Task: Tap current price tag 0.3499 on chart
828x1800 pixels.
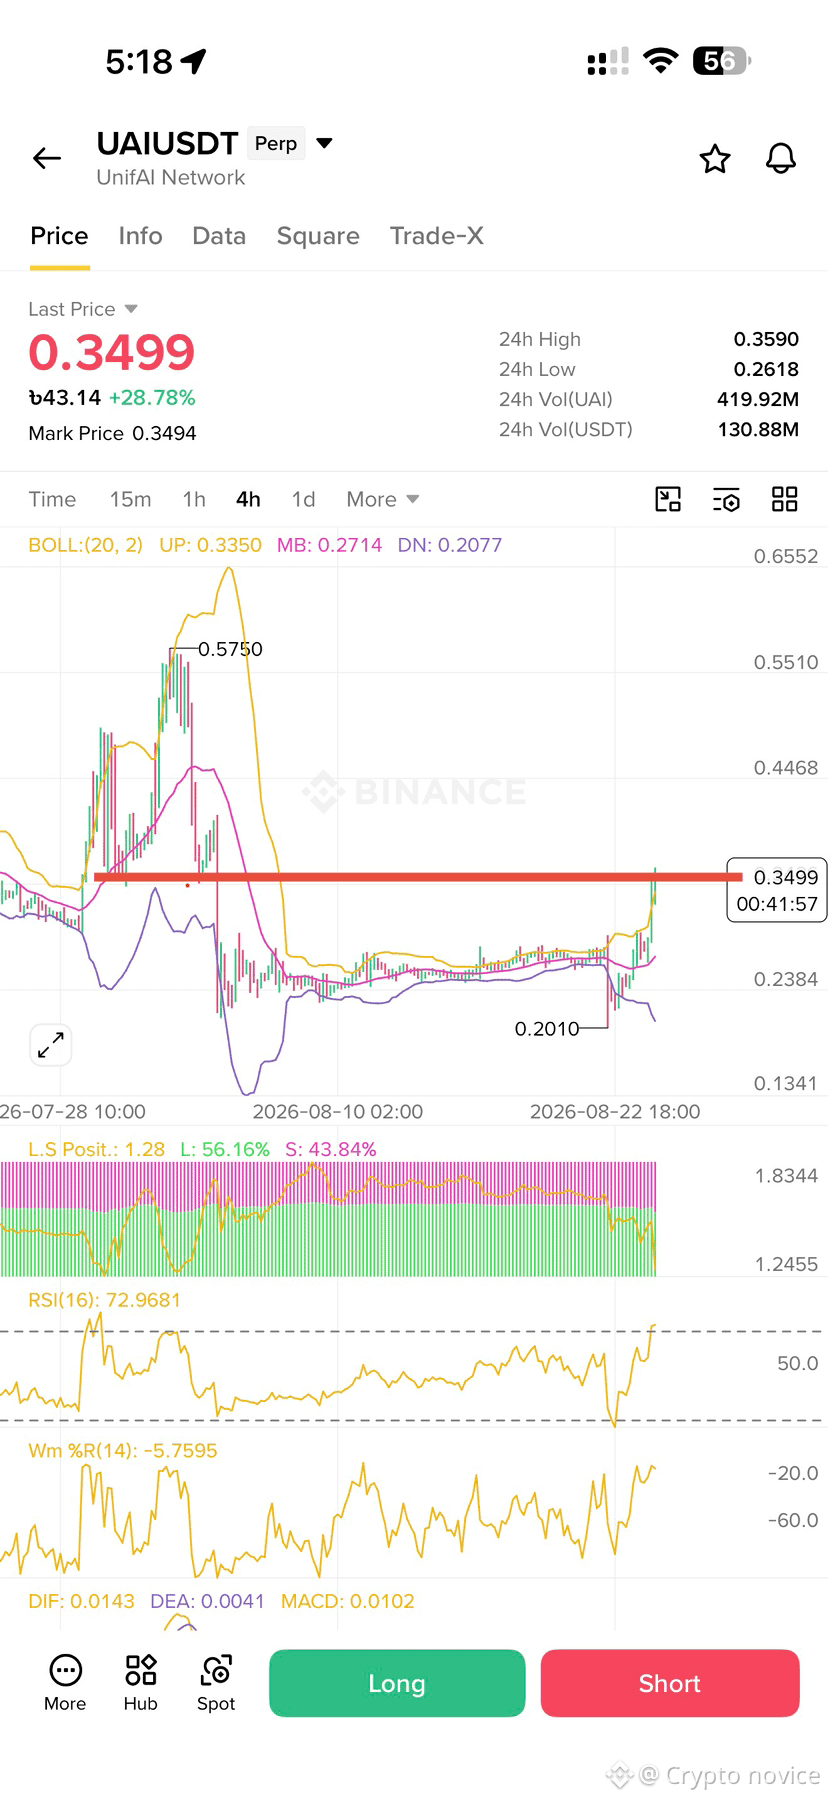Action: [776, 890]
